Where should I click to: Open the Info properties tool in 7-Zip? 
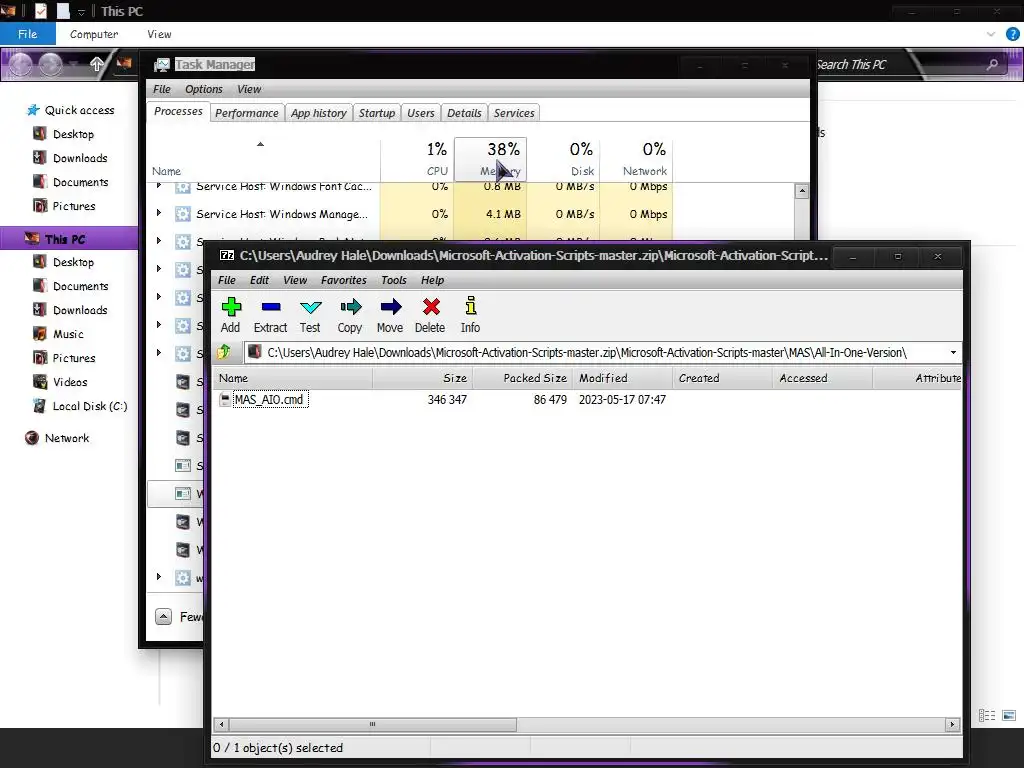(x=470, y=306)
